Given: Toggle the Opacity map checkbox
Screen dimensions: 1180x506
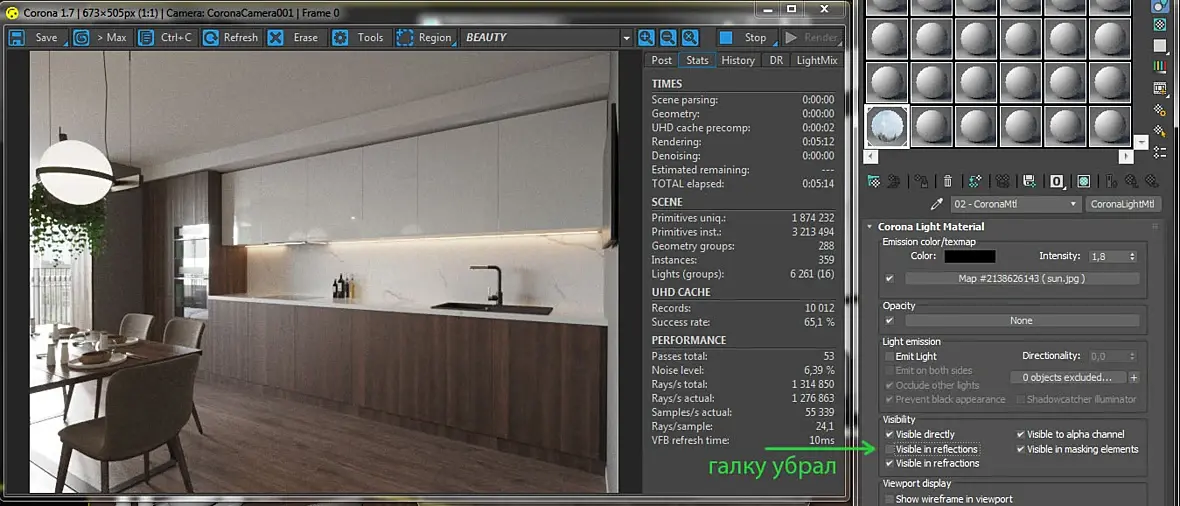Looking at the screenshot, I should [x=890, y=320].
